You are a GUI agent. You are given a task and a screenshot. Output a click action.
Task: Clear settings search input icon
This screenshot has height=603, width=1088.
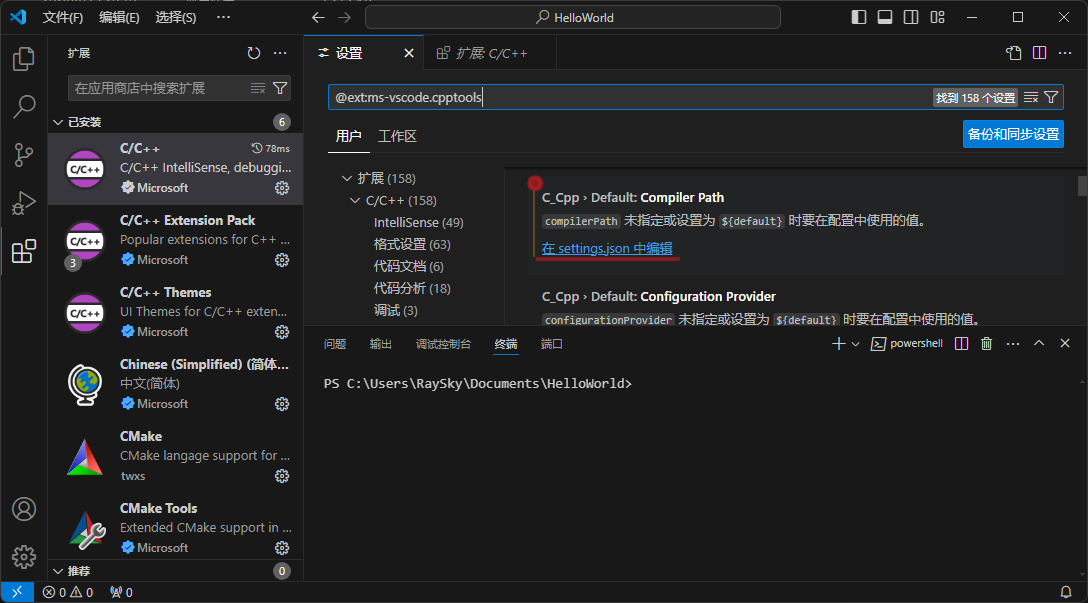(1031, 98)
